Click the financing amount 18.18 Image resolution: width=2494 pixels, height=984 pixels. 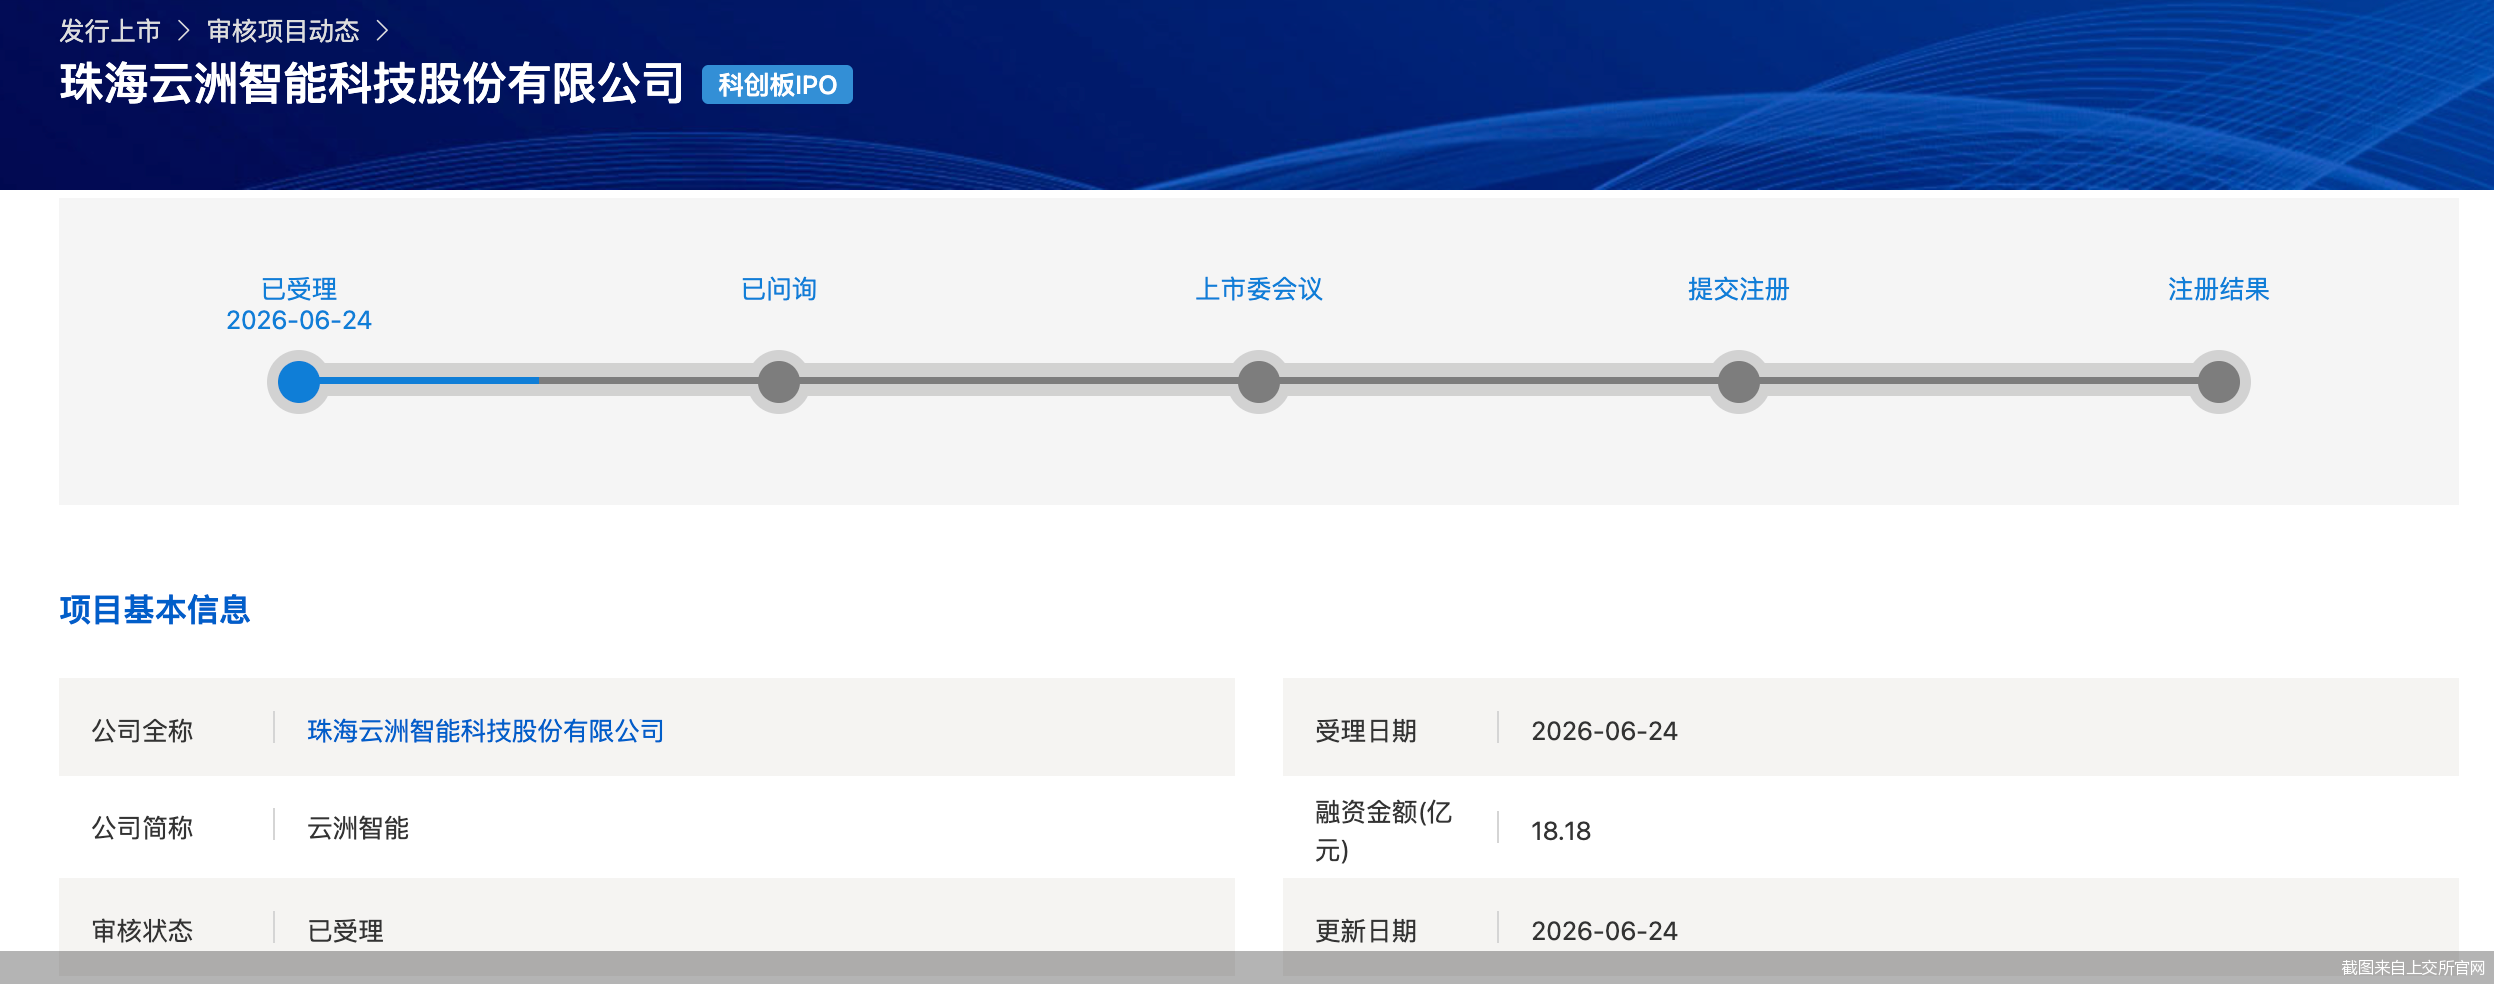[x=1561, y=831]
